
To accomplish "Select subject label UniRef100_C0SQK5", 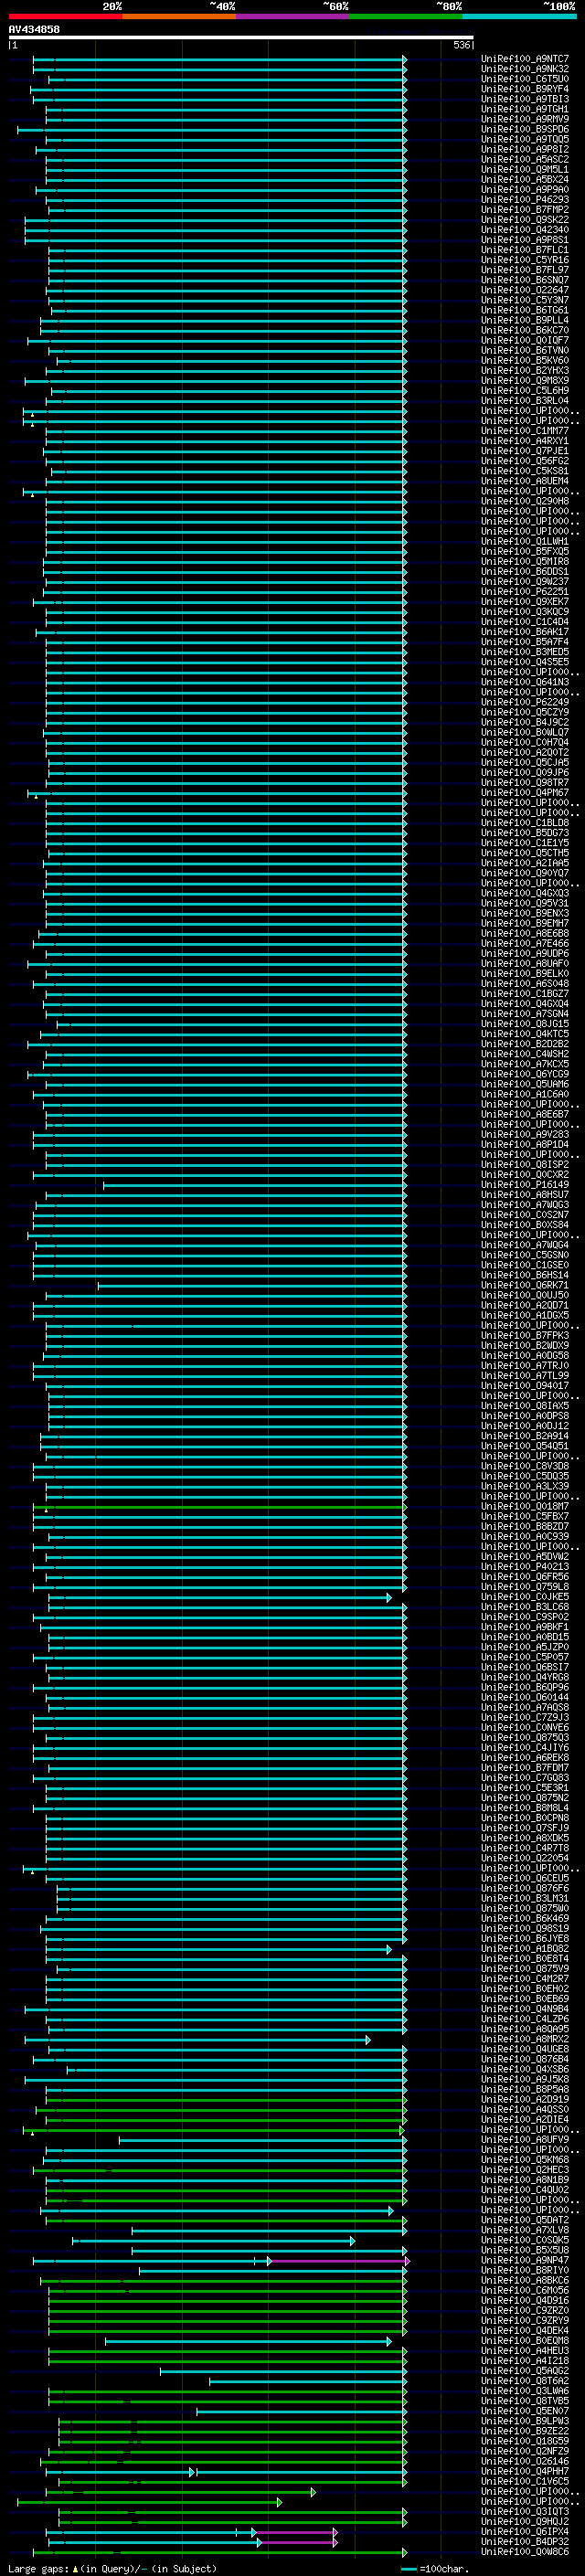I will point(525,2240).
